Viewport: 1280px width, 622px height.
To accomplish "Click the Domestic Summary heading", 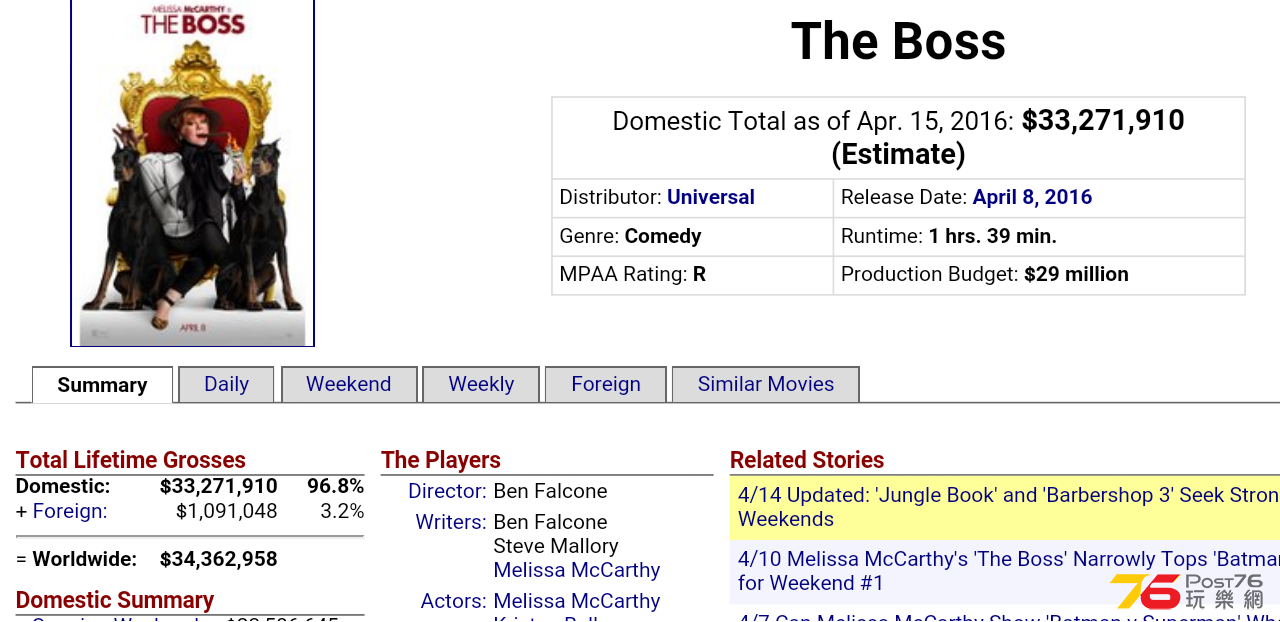I will (x=115, y=600).
